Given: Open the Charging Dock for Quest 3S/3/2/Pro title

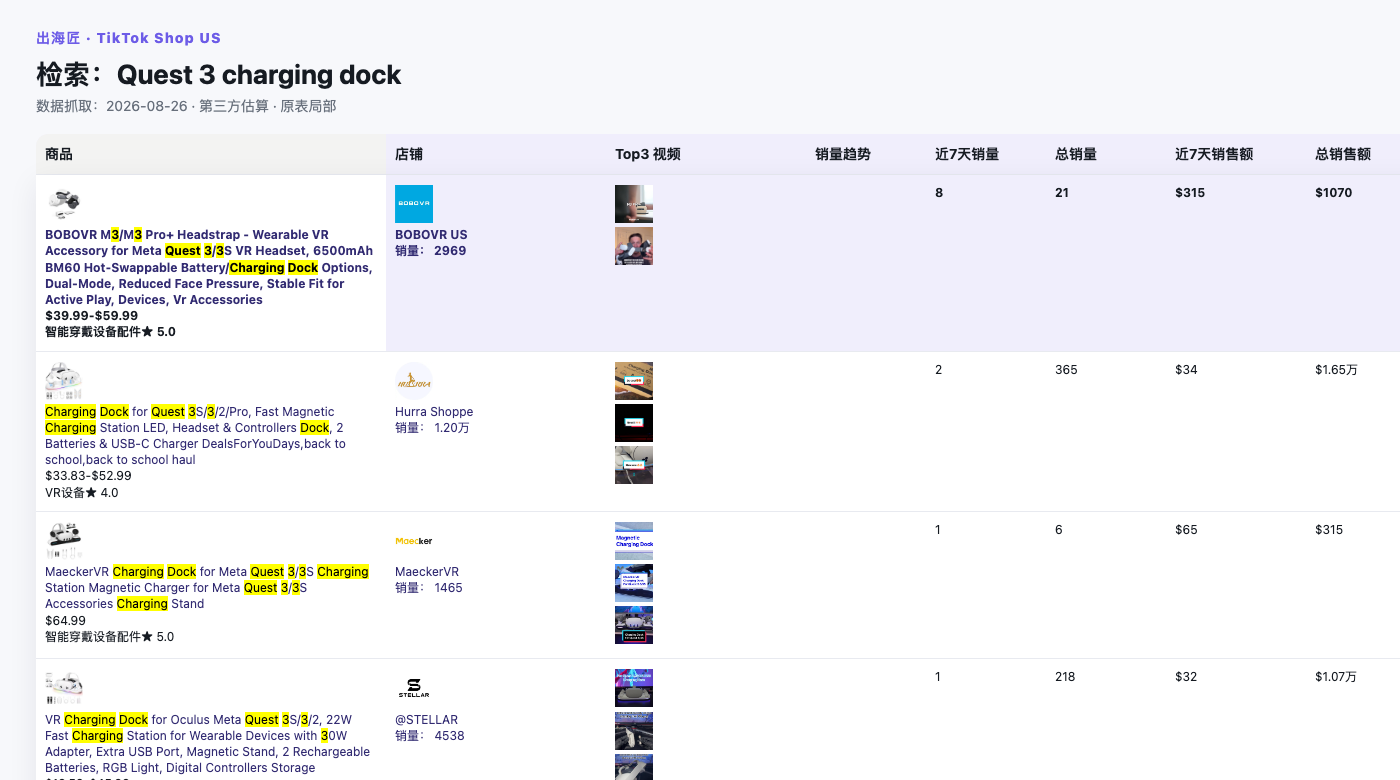Looking at the screenshot, I should tap(196, 436).
